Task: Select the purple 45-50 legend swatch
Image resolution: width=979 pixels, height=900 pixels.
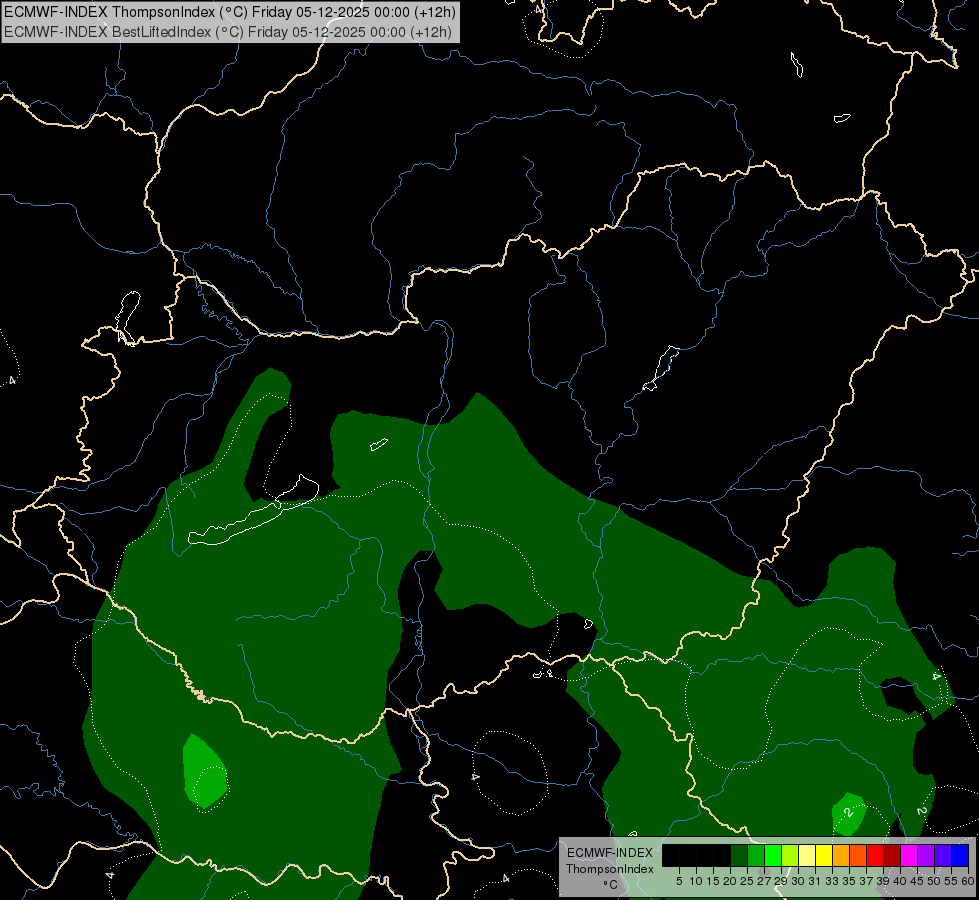Action: pos(926,855)
